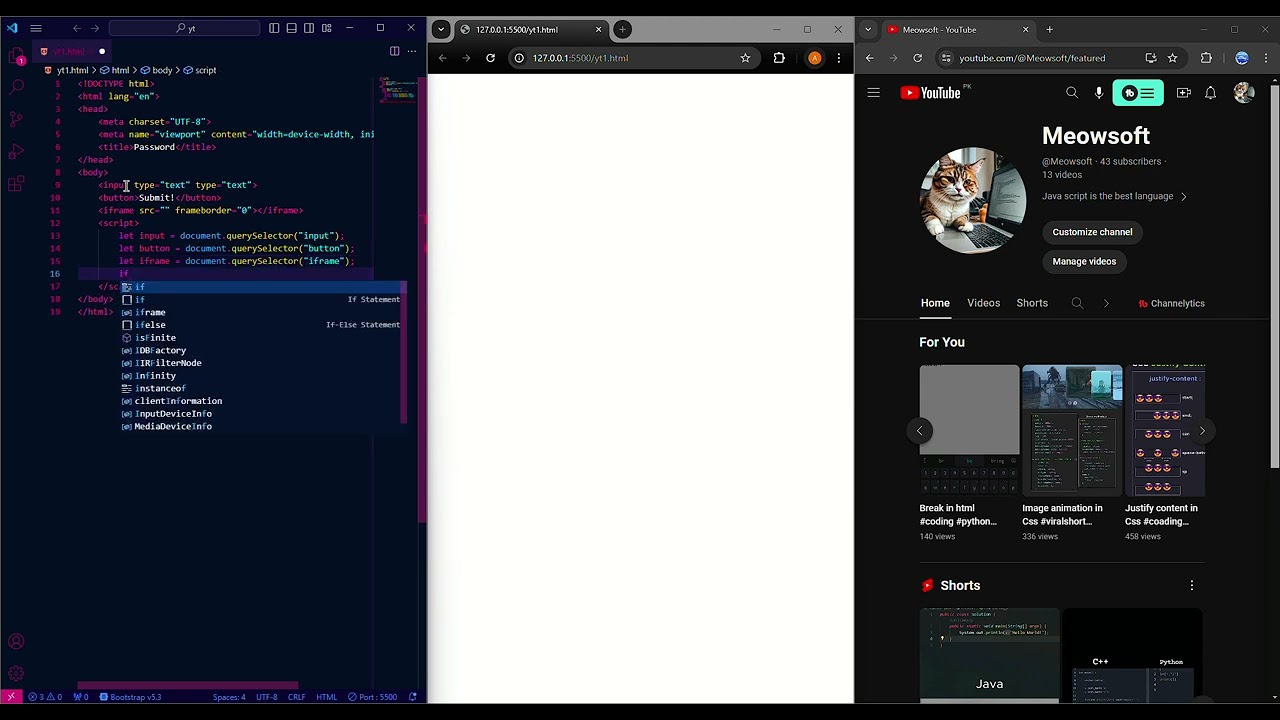Click the script breadcrumb in VS Code
1280x720 pixels.
[x=200, y=70]
